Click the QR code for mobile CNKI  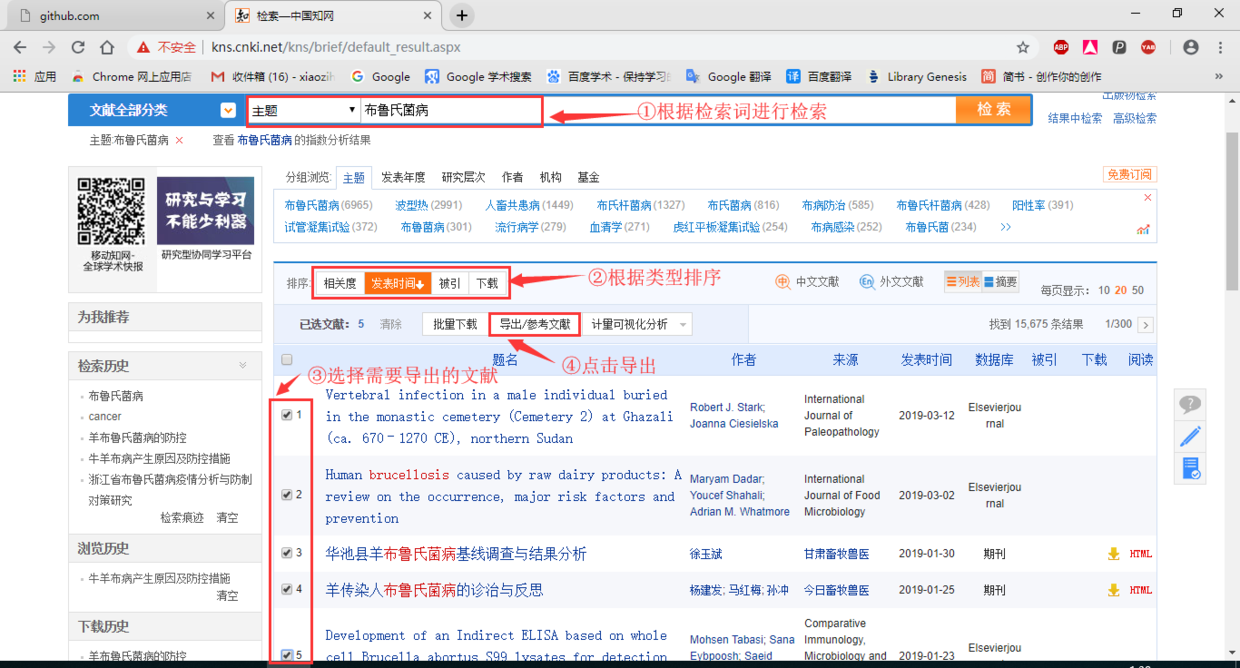[111, 211]
